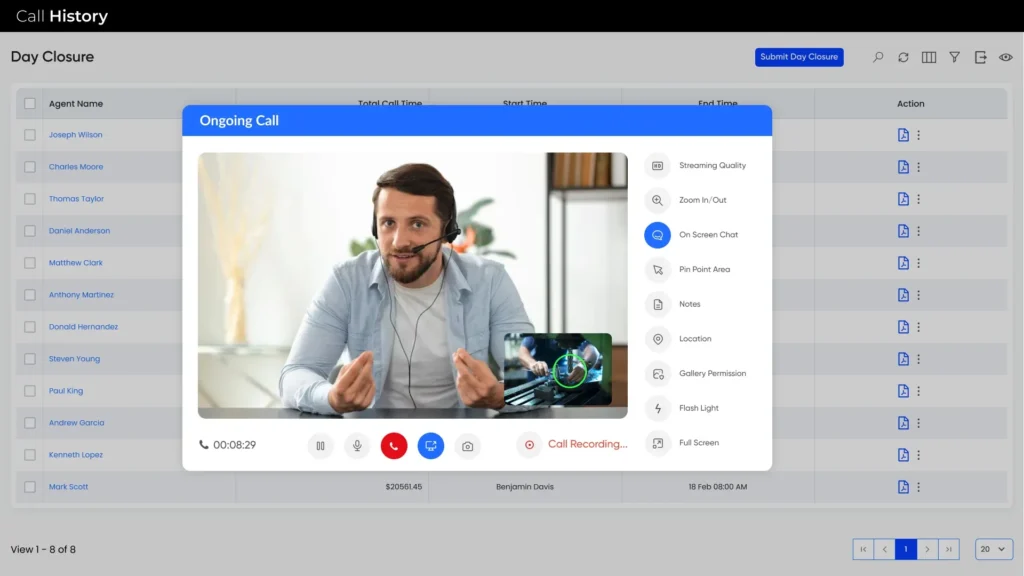
Task: Open On Screen Chat
Action: tap(657, 235)
